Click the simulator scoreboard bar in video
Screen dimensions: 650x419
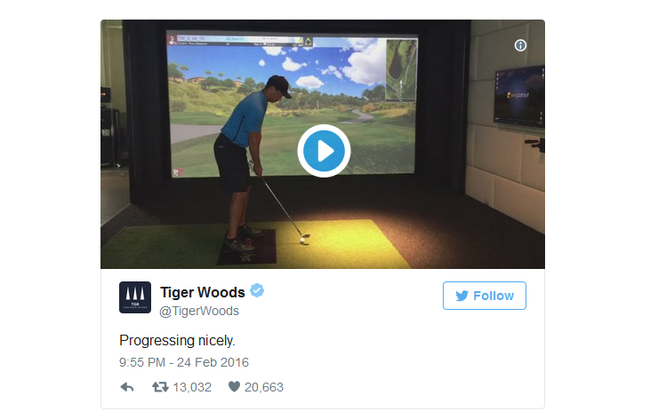(240, 41)
